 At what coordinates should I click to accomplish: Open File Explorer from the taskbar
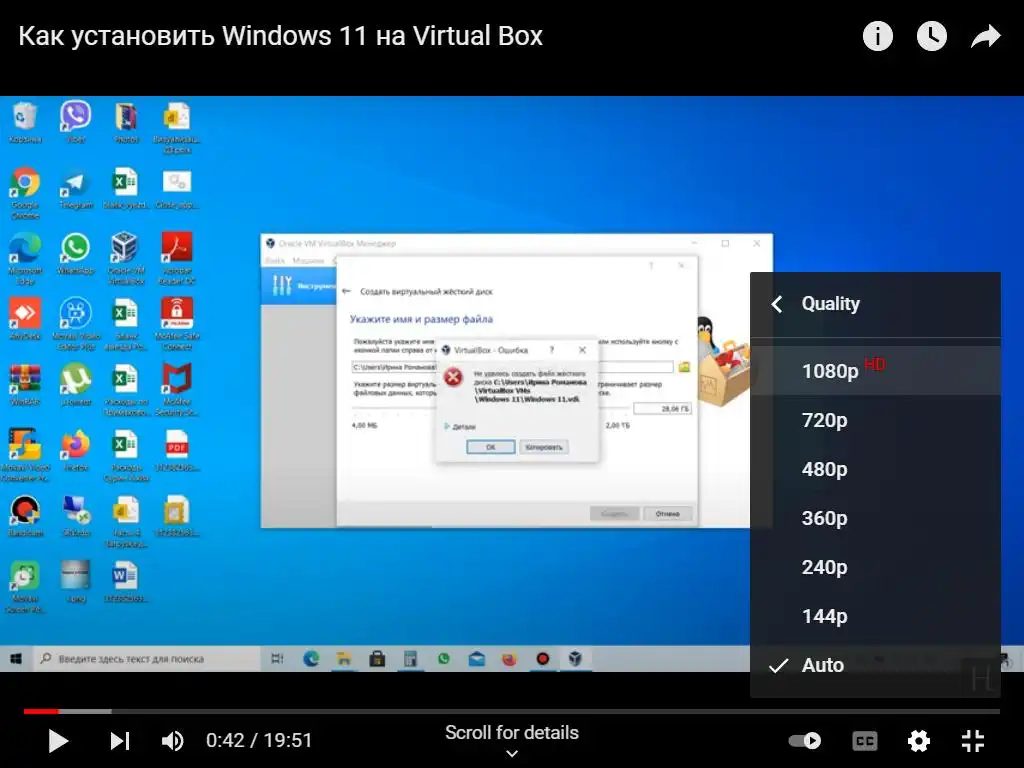(x=344, y=659)
